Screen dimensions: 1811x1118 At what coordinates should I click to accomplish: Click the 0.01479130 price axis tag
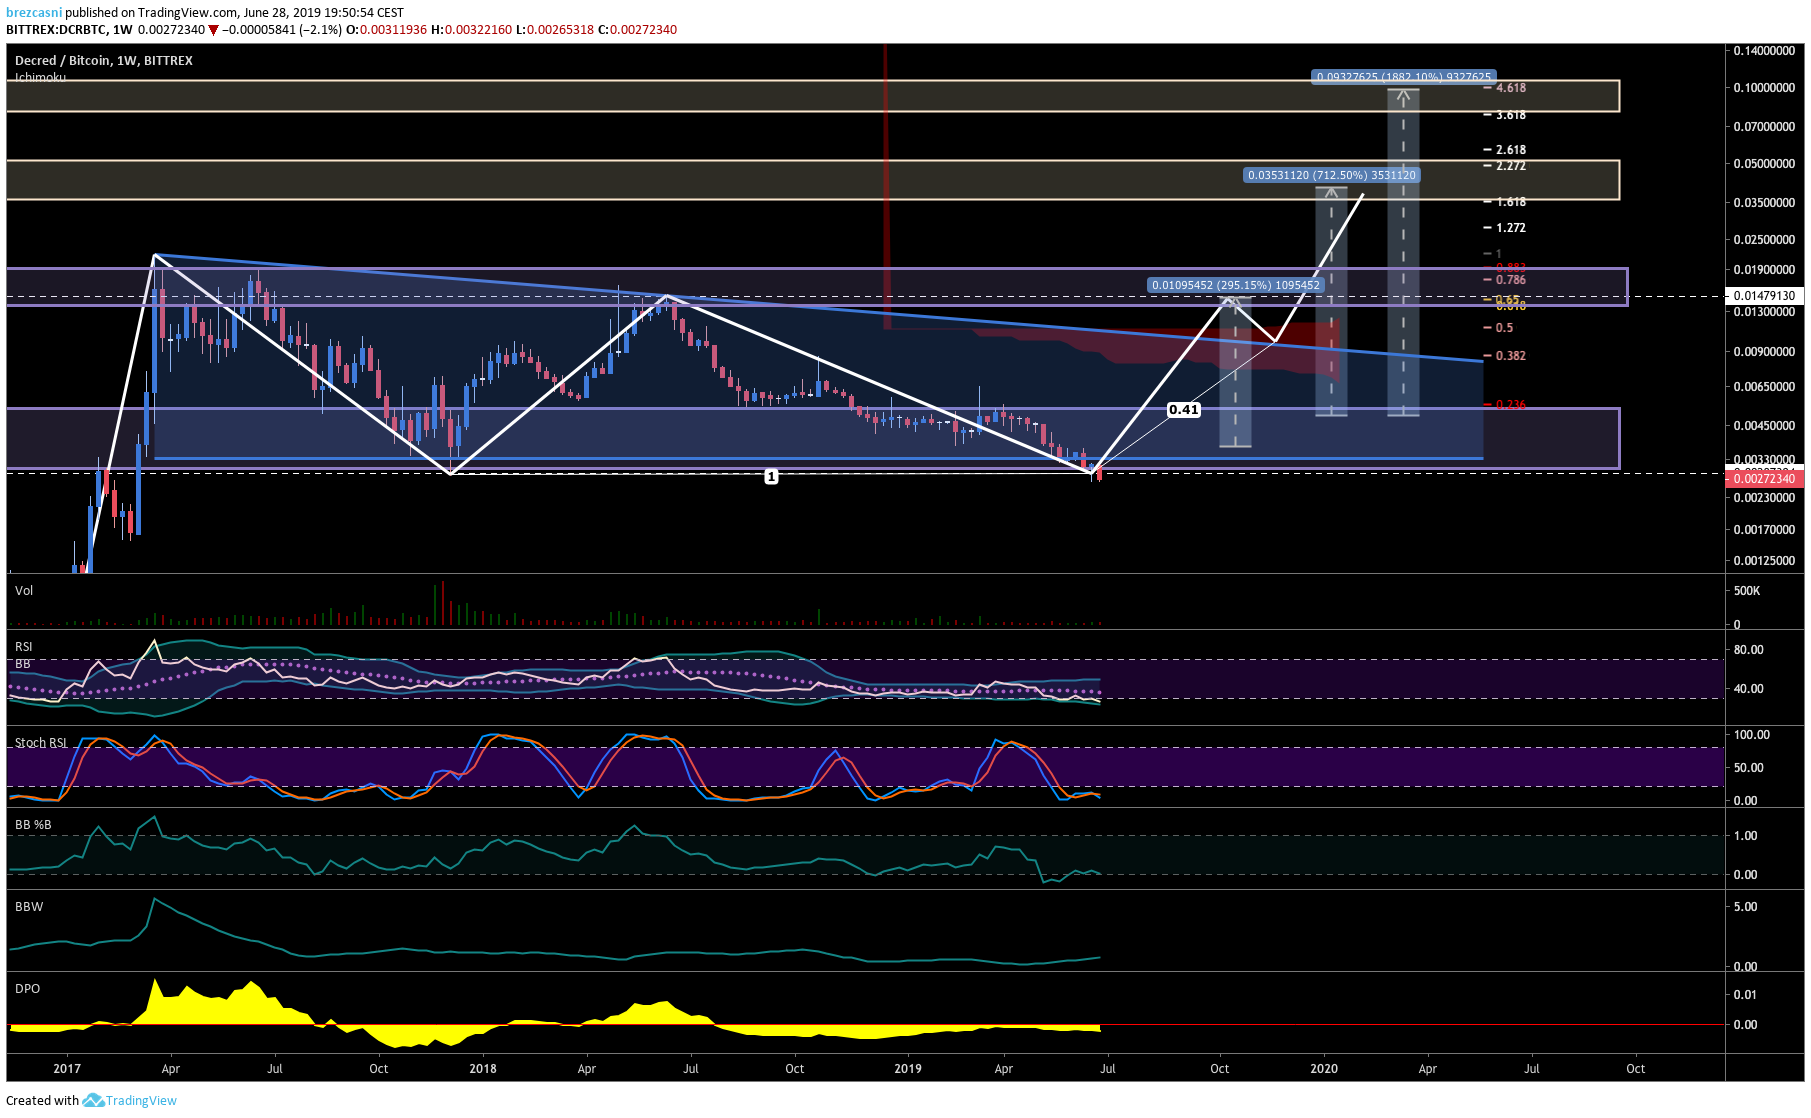pyautogui.click(x=1765, y=296)
